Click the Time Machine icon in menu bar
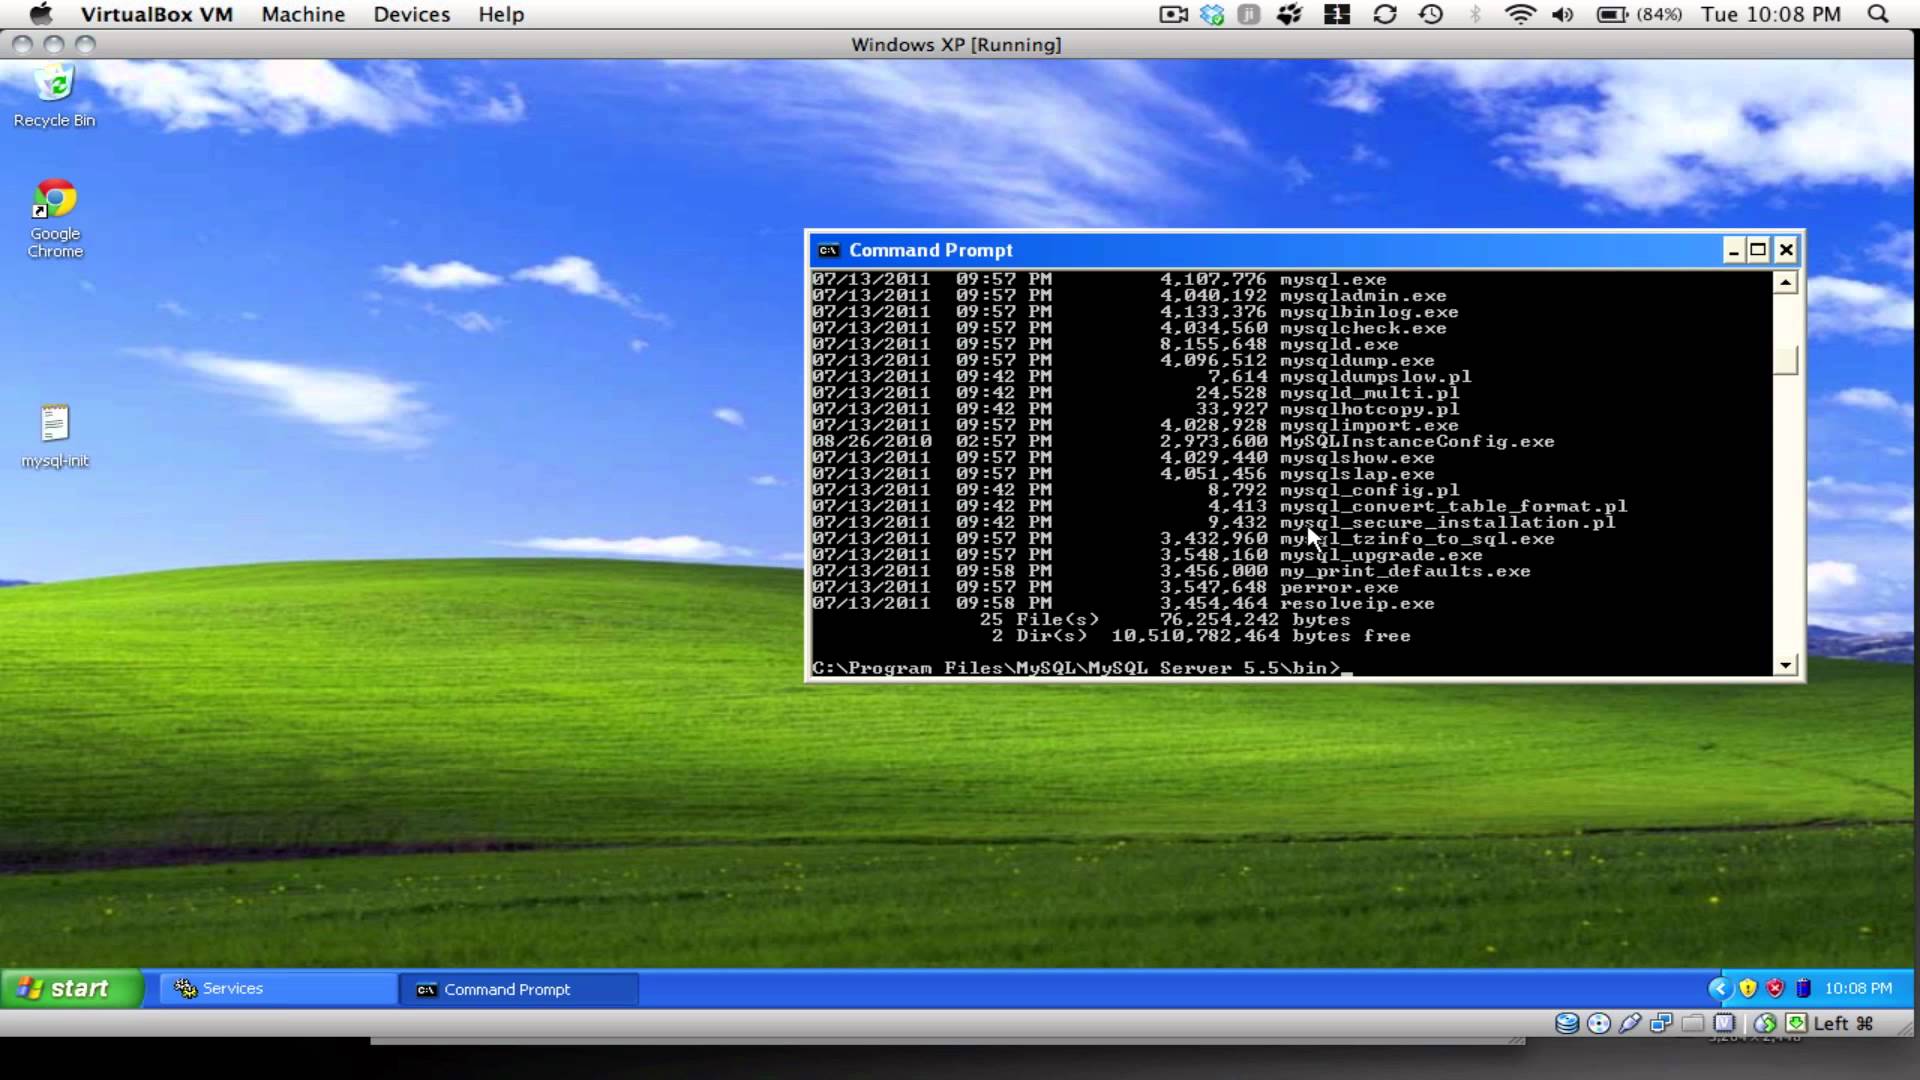The image size is (1920, 1080). click(x=1429, y=15)
